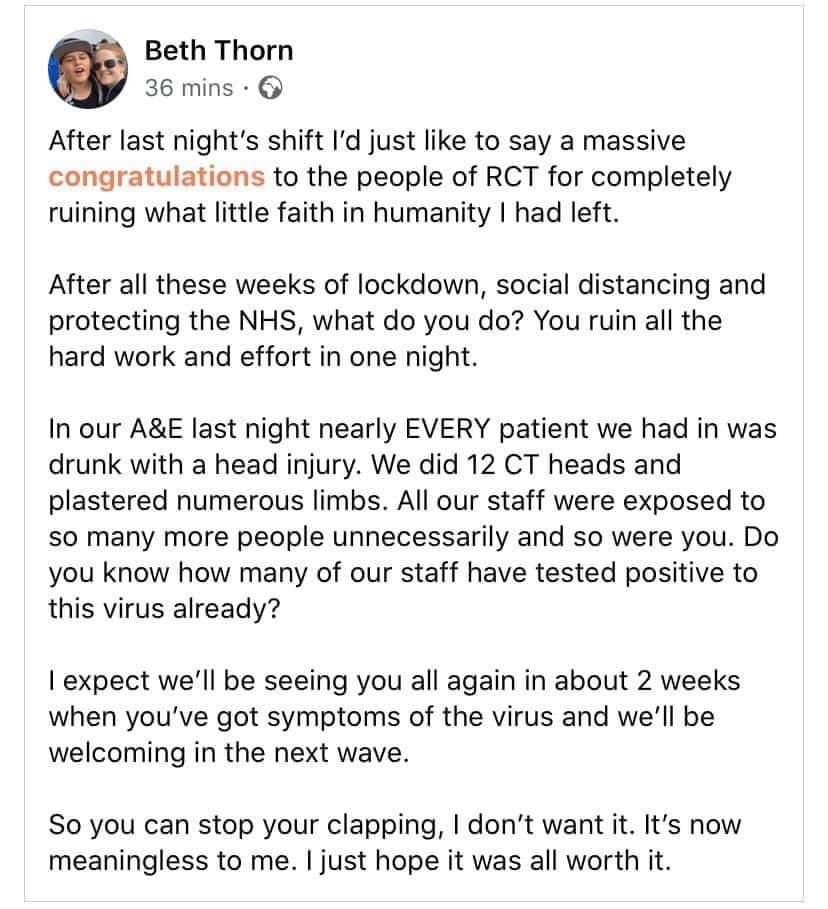This screenshot has width=828, height=909.
Task: Select the paragraph about weeks of lockdown
Action: [x=407, y=321]
